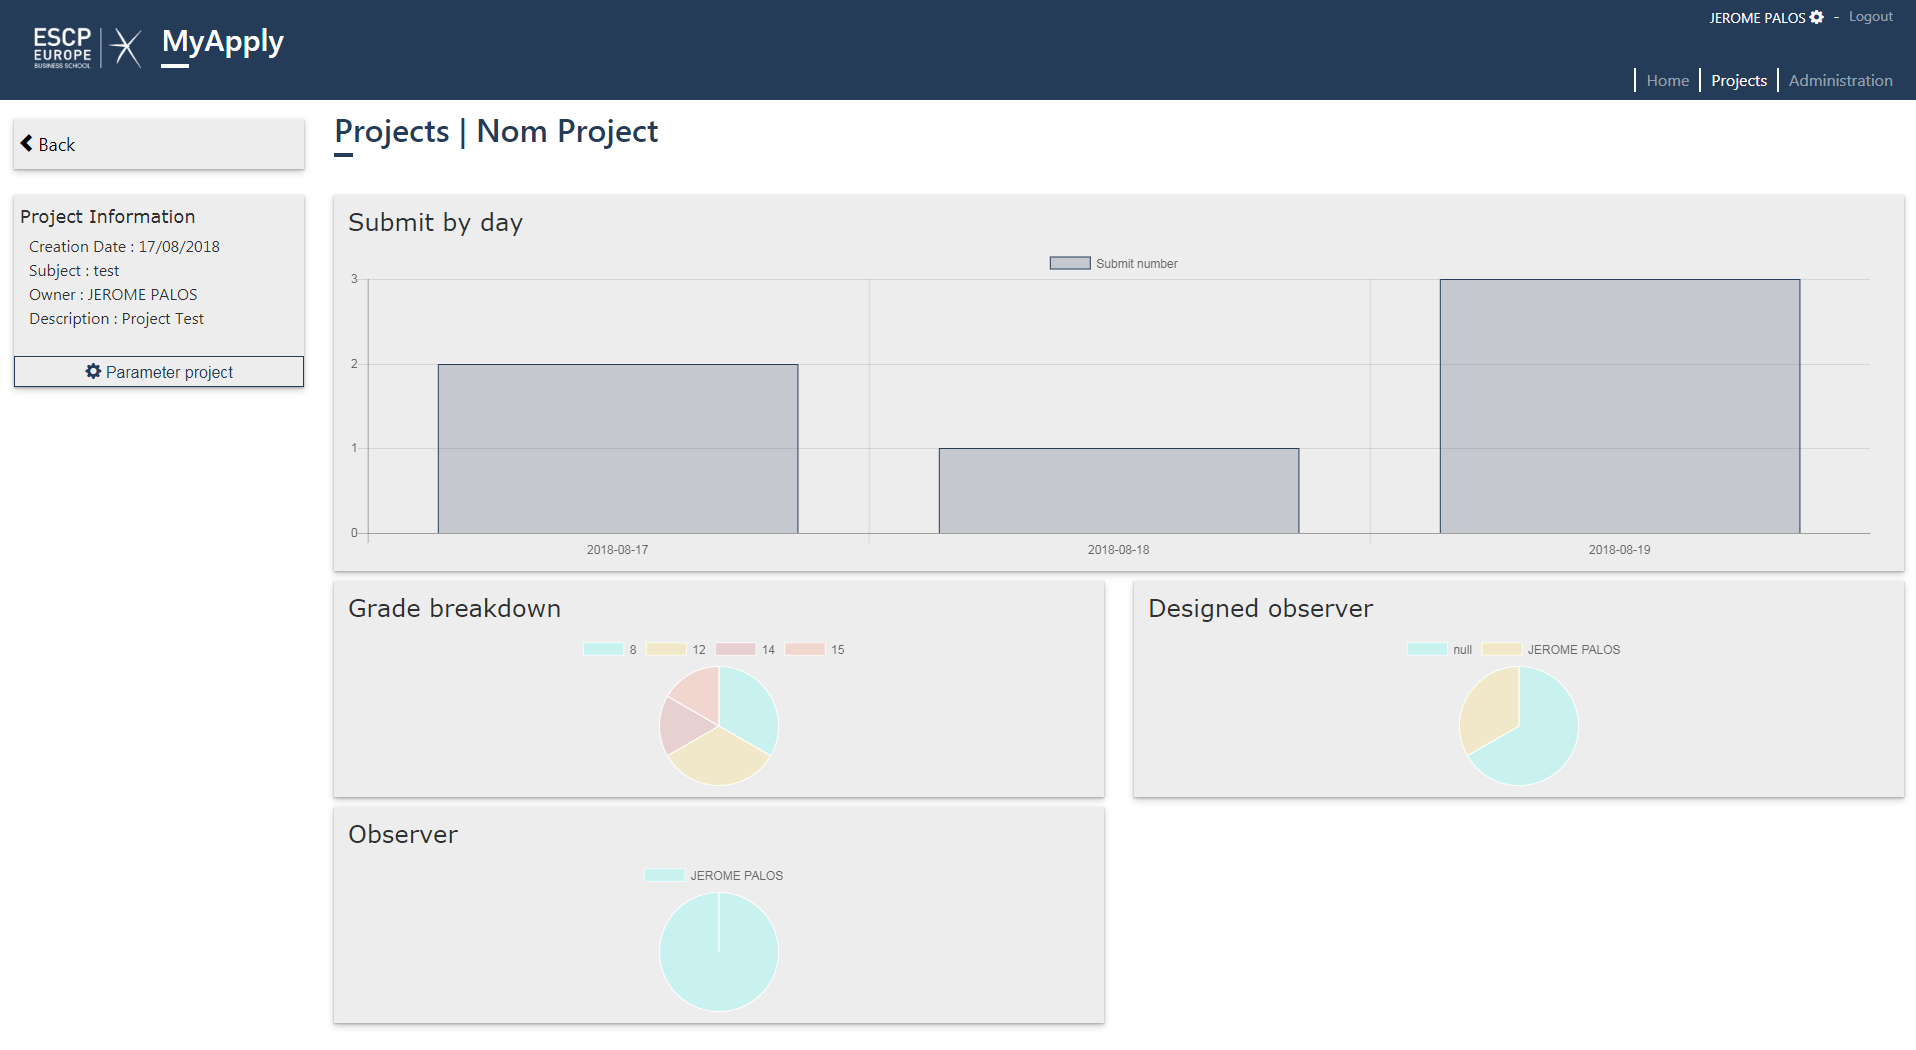1916x1050 pixels.
Task: Click the 2018-08-18 bar in chart
Action: point(1118,491)
